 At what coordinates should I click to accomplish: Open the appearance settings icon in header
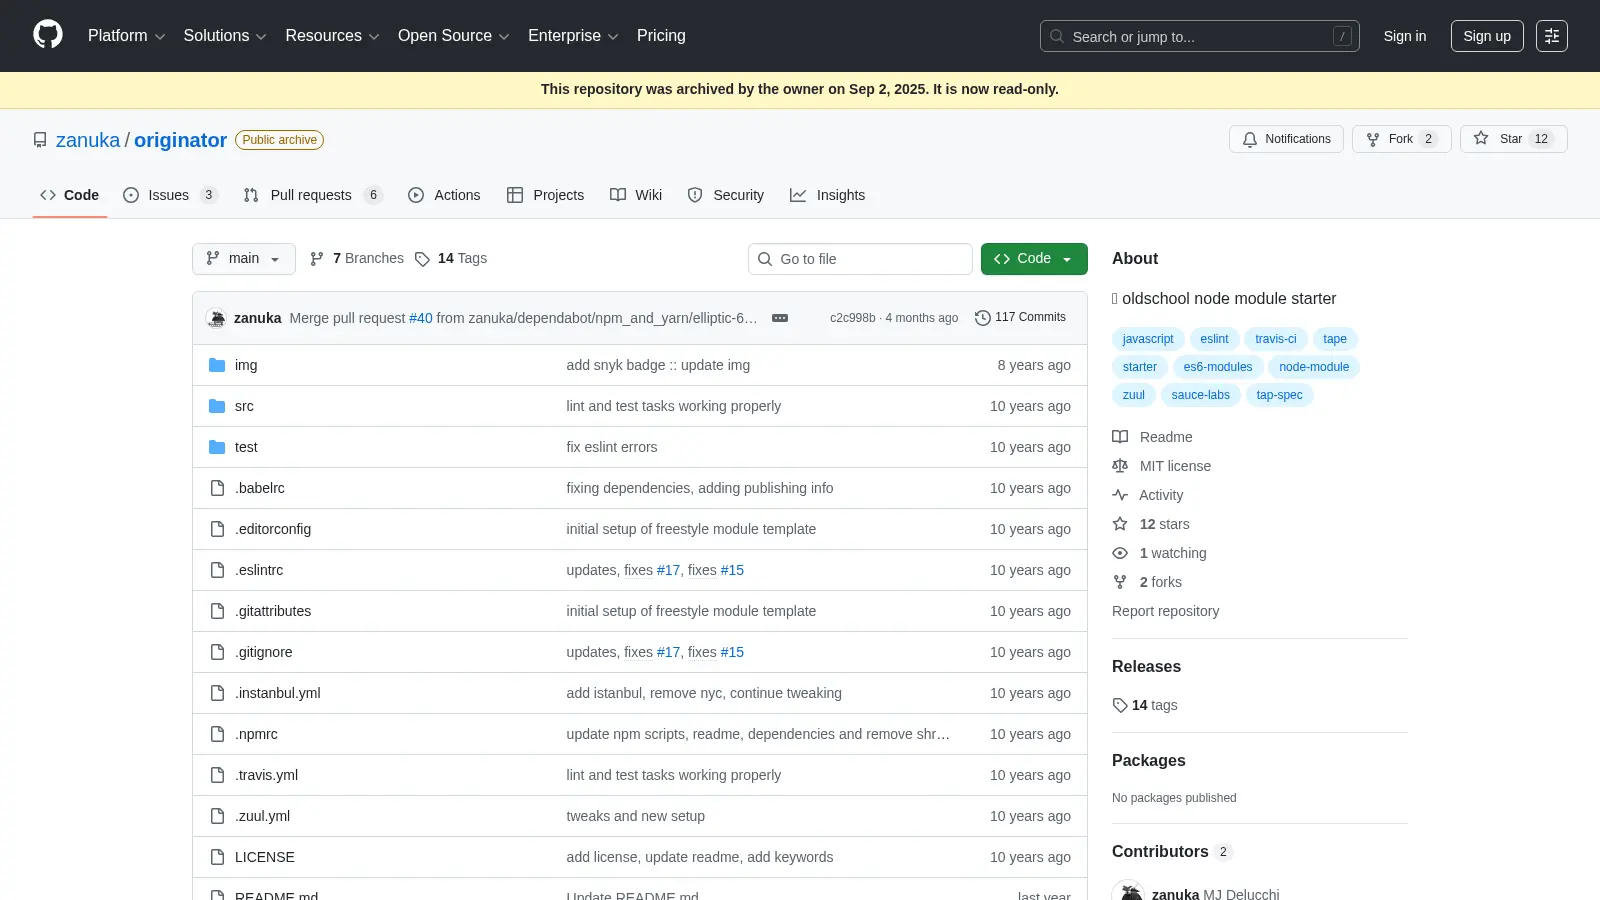1552,36
